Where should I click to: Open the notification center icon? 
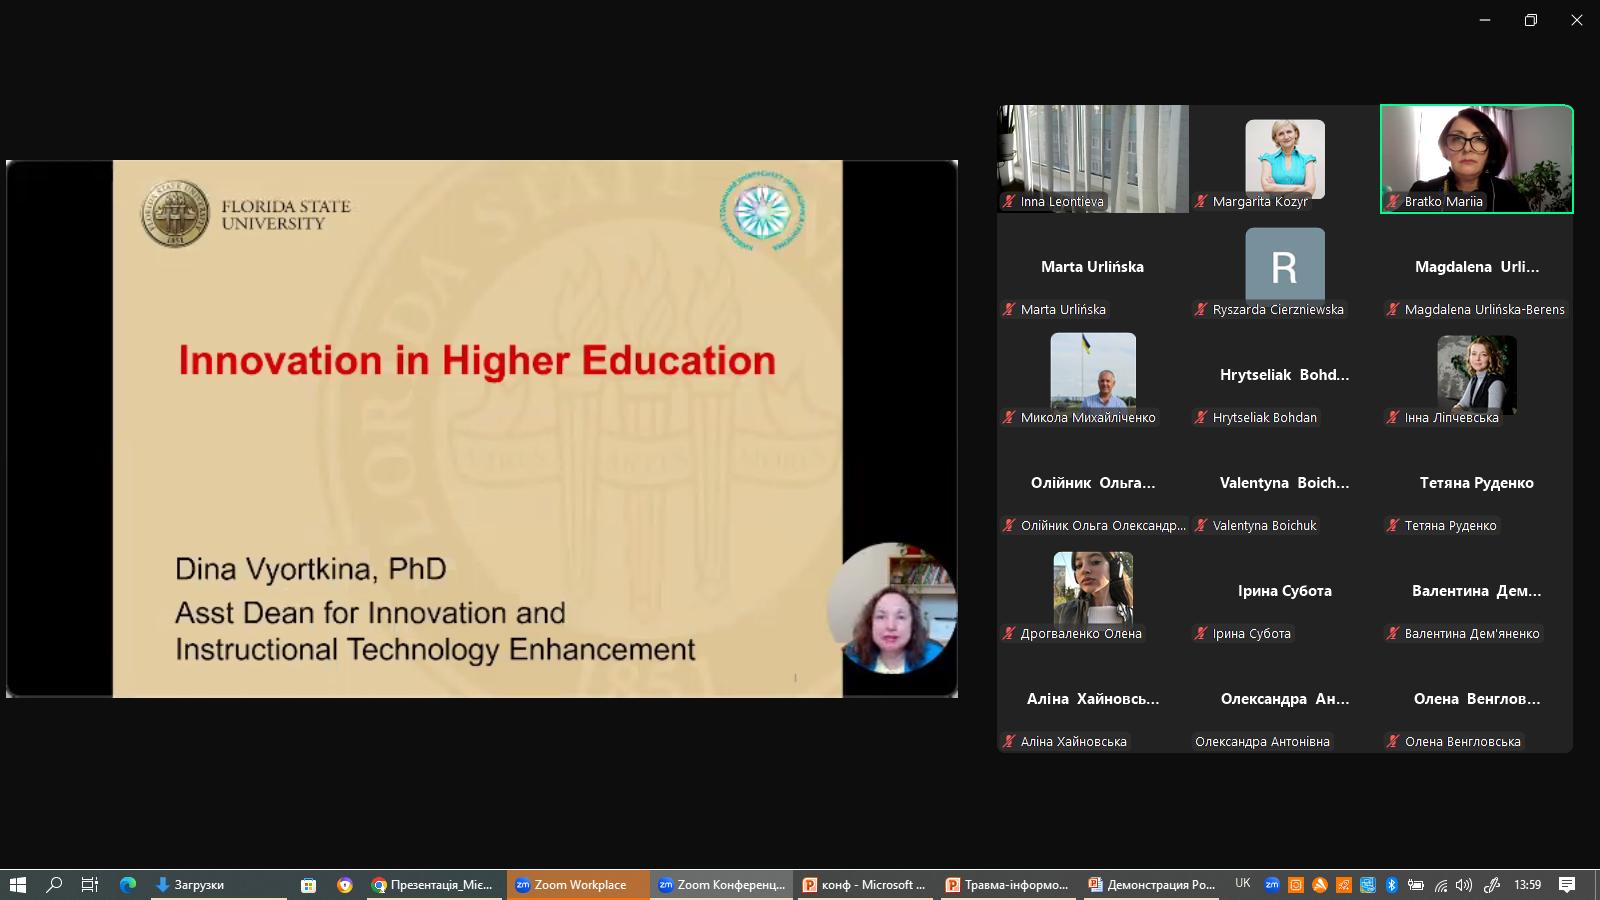point(1567,885)
